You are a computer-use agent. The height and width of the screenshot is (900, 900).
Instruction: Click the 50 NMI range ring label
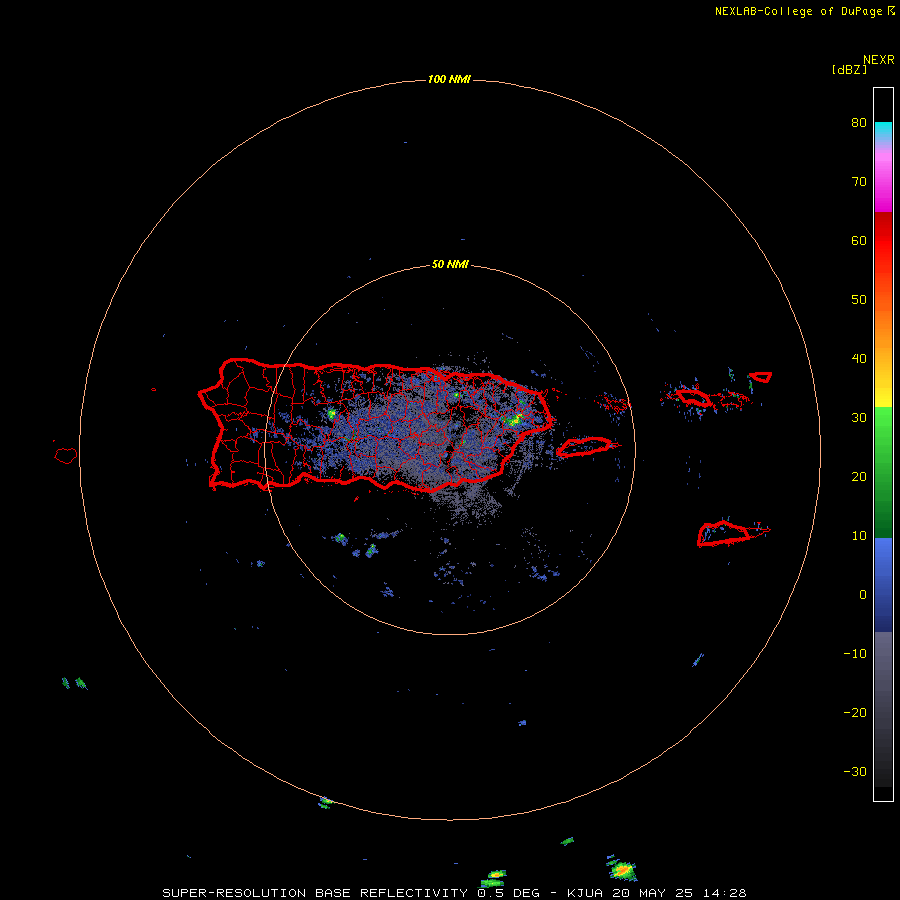pyautogui.click(x=450, y=265)
